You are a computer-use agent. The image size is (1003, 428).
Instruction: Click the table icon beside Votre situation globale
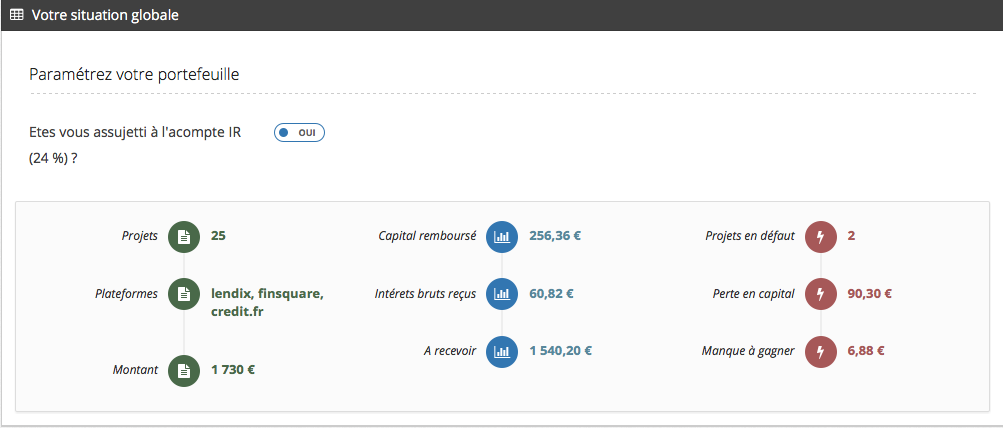coord(16,16)
